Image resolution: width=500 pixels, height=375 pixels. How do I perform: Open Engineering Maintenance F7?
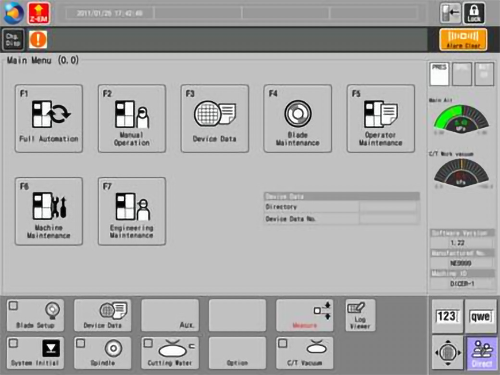pos(132,211)
